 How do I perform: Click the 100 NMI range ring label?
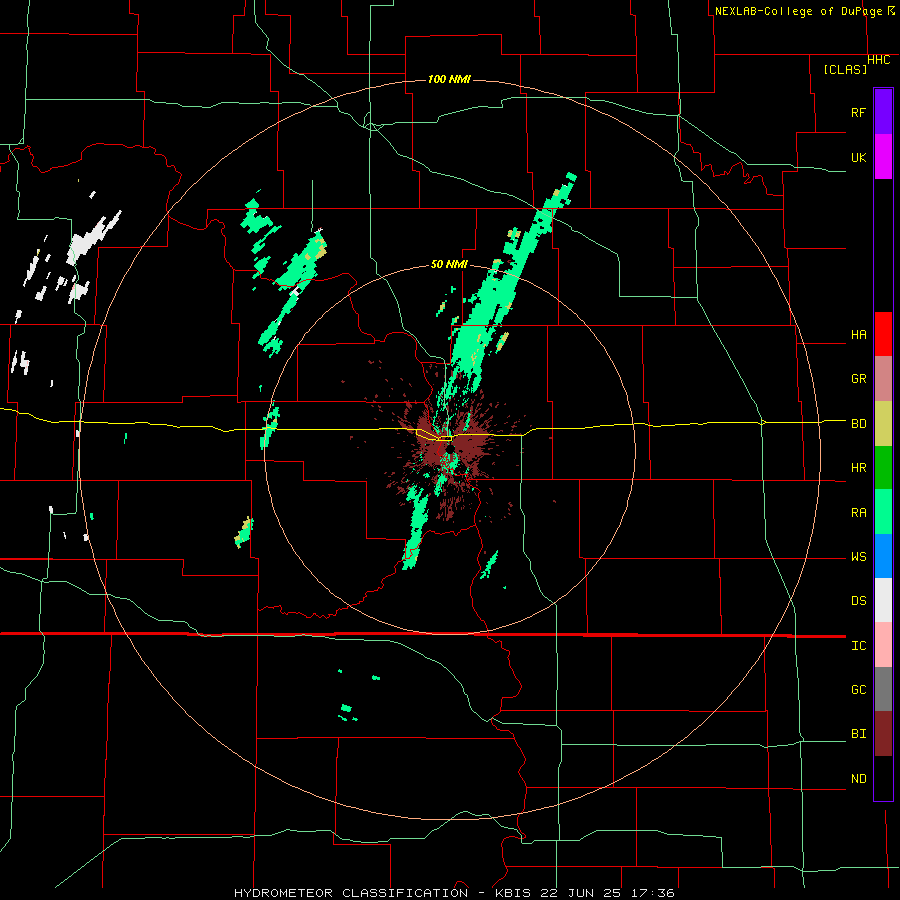tap(449, 79)
